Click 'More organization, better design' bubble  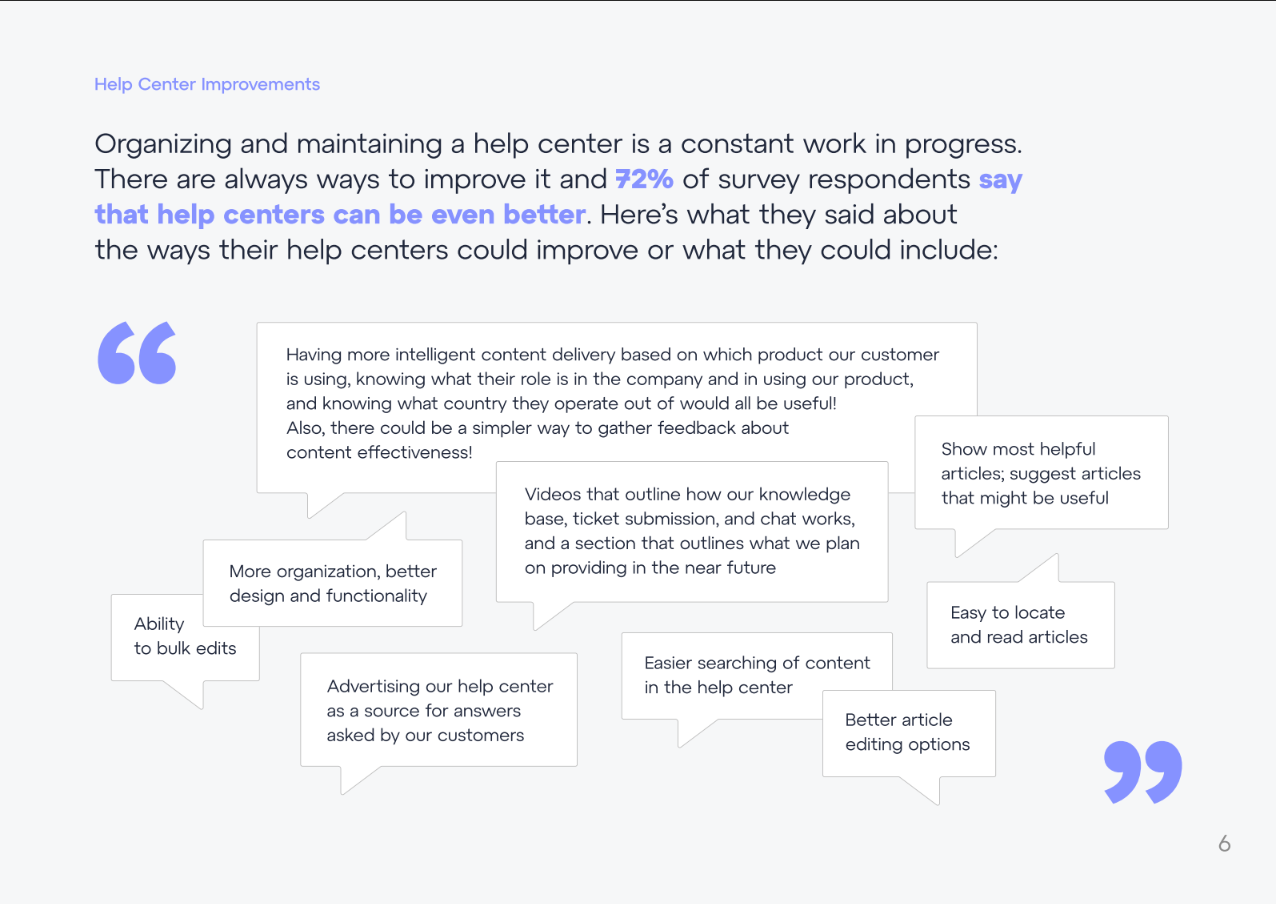332,583
